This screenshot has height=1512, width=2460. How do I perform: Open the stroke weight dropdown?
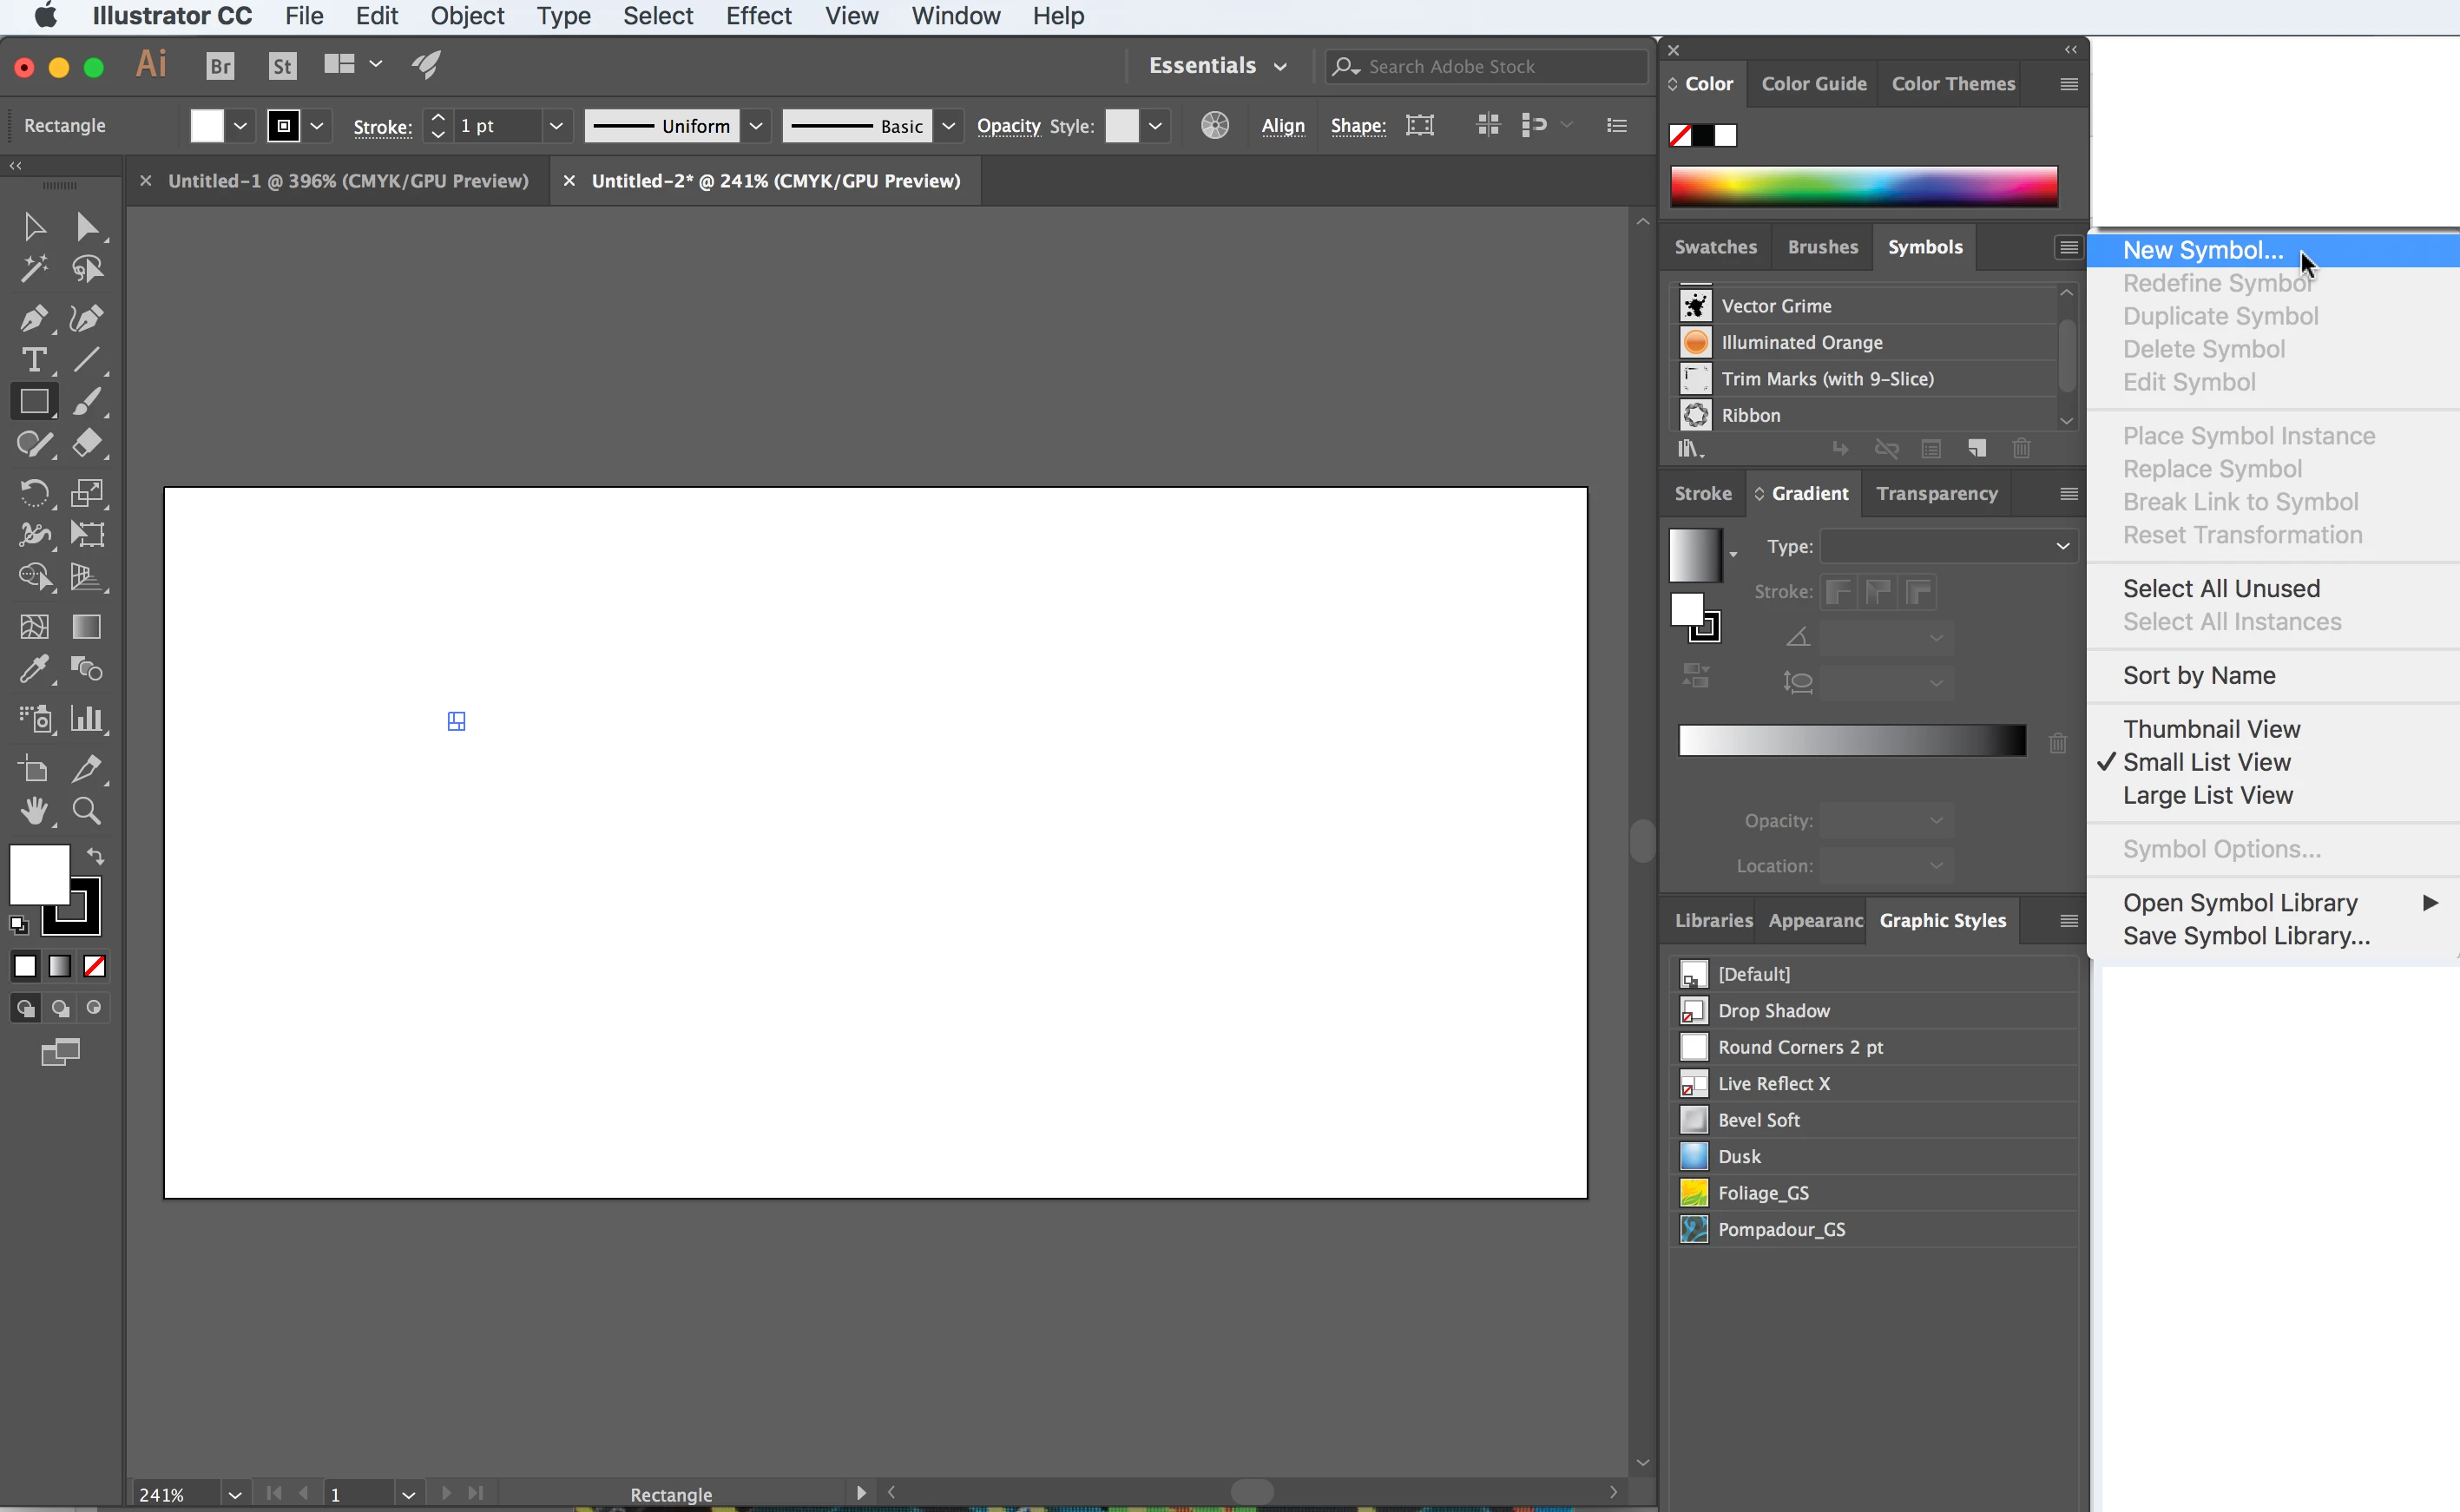(x=556, y=126)
